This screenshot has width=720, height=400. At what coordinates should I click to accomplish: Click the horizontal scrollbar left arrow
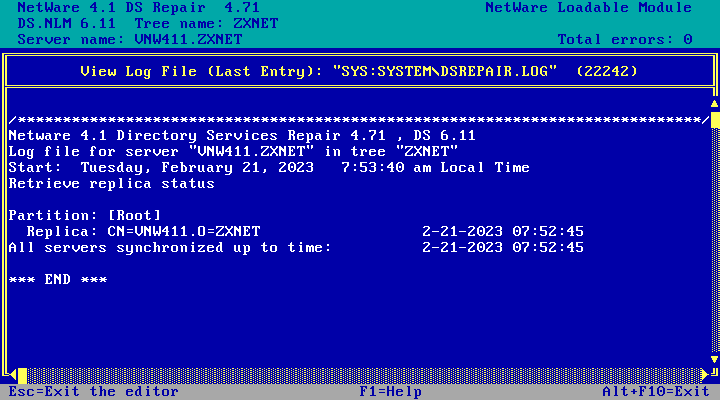click(x=13, y=375)
